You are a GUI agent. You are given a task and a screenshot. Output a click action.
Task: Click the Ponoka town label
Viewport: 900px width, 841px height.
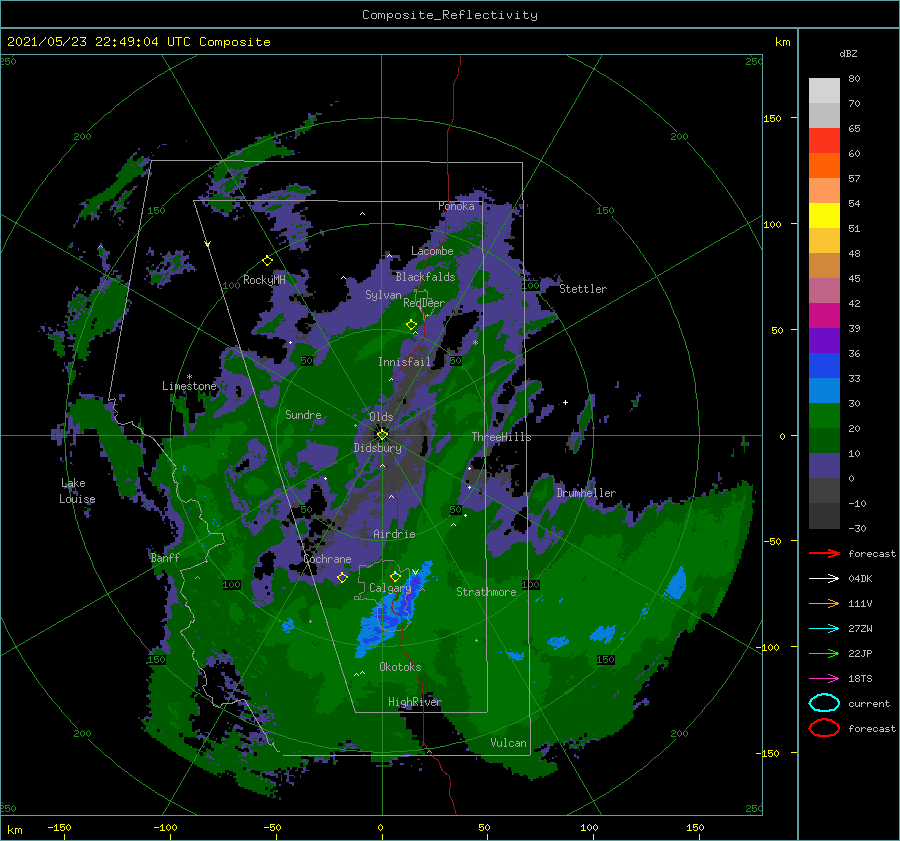[x=456, y=206]
